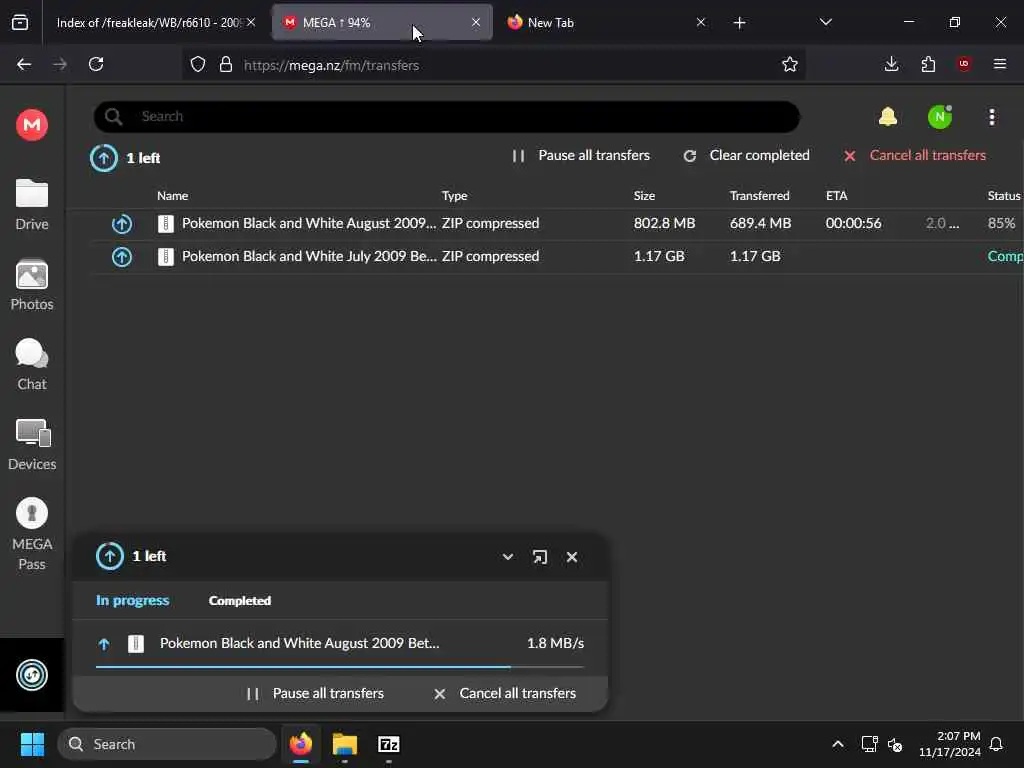Close the transfers widget
The image size is (1024, 768).
(572, 557)
